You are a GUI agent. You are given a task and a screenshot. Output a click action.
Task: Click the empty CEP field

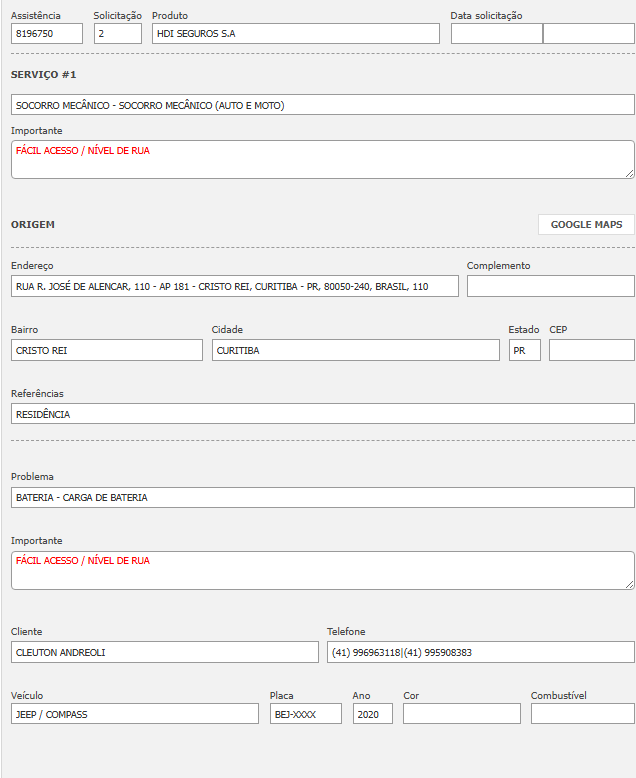591,350
